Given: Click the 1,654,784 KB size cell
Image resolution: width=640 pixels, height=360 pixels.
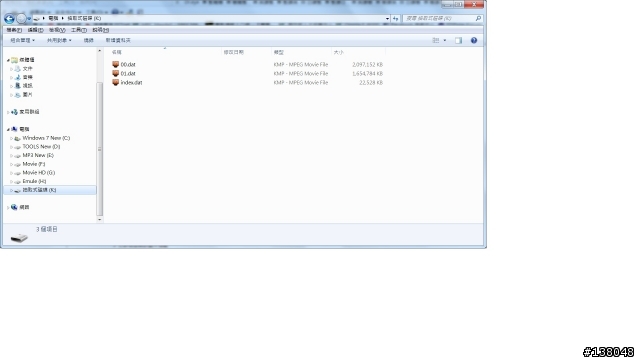Looking at the screenshot, I should (x=367, y=73).
